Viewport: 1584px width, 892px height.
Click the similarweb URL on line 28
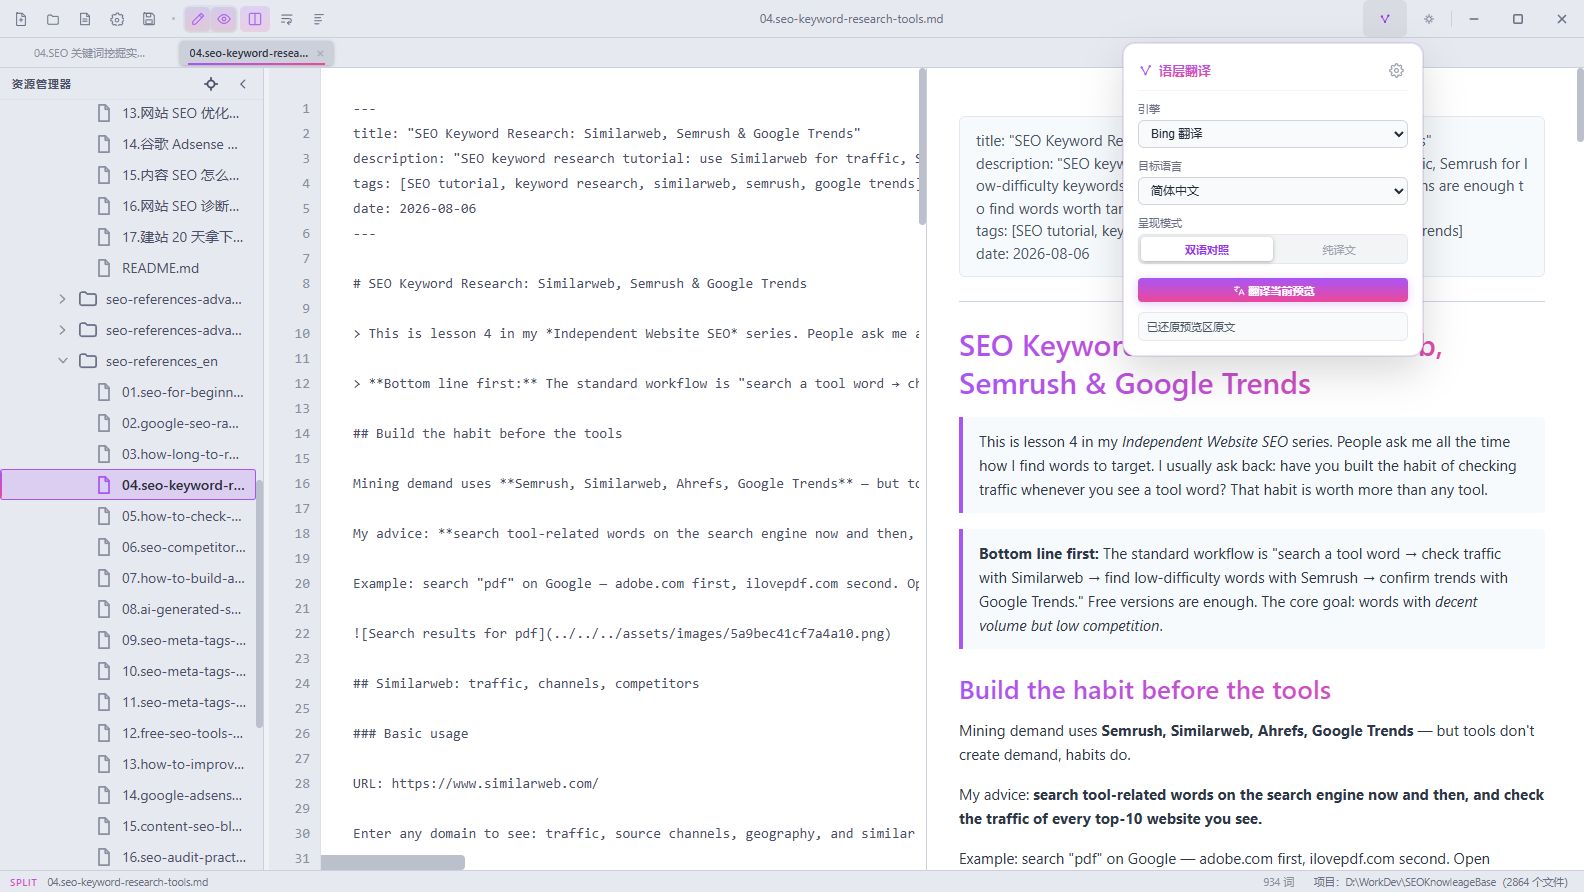[x=495, y=784]
